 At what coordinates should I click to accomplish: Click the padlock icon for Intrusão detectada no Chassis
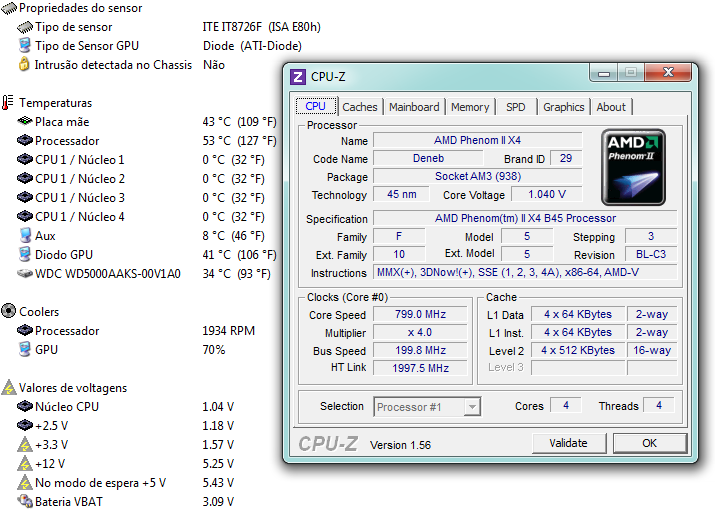(24, 64)
